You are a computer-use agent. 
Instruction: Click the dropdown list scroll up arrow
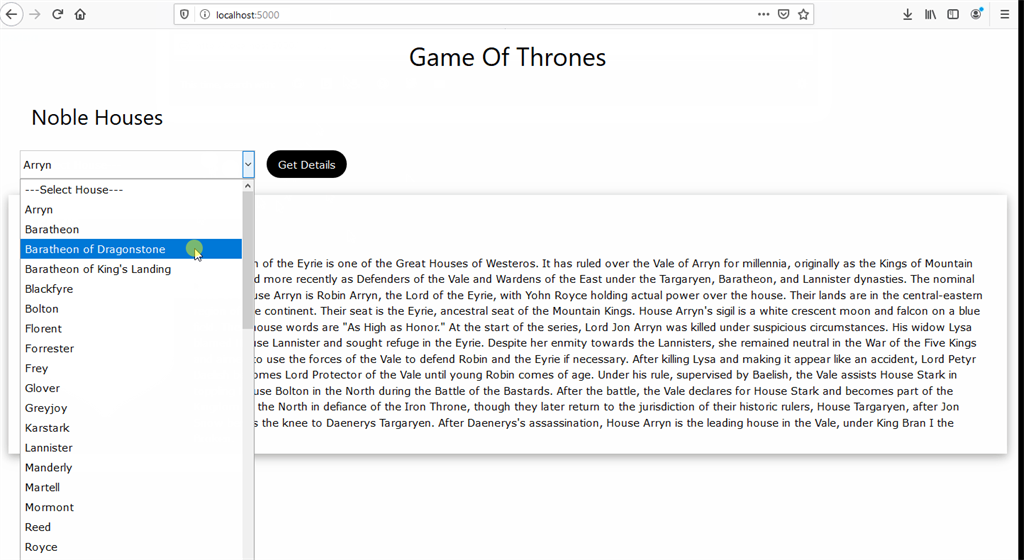(248, 186)
